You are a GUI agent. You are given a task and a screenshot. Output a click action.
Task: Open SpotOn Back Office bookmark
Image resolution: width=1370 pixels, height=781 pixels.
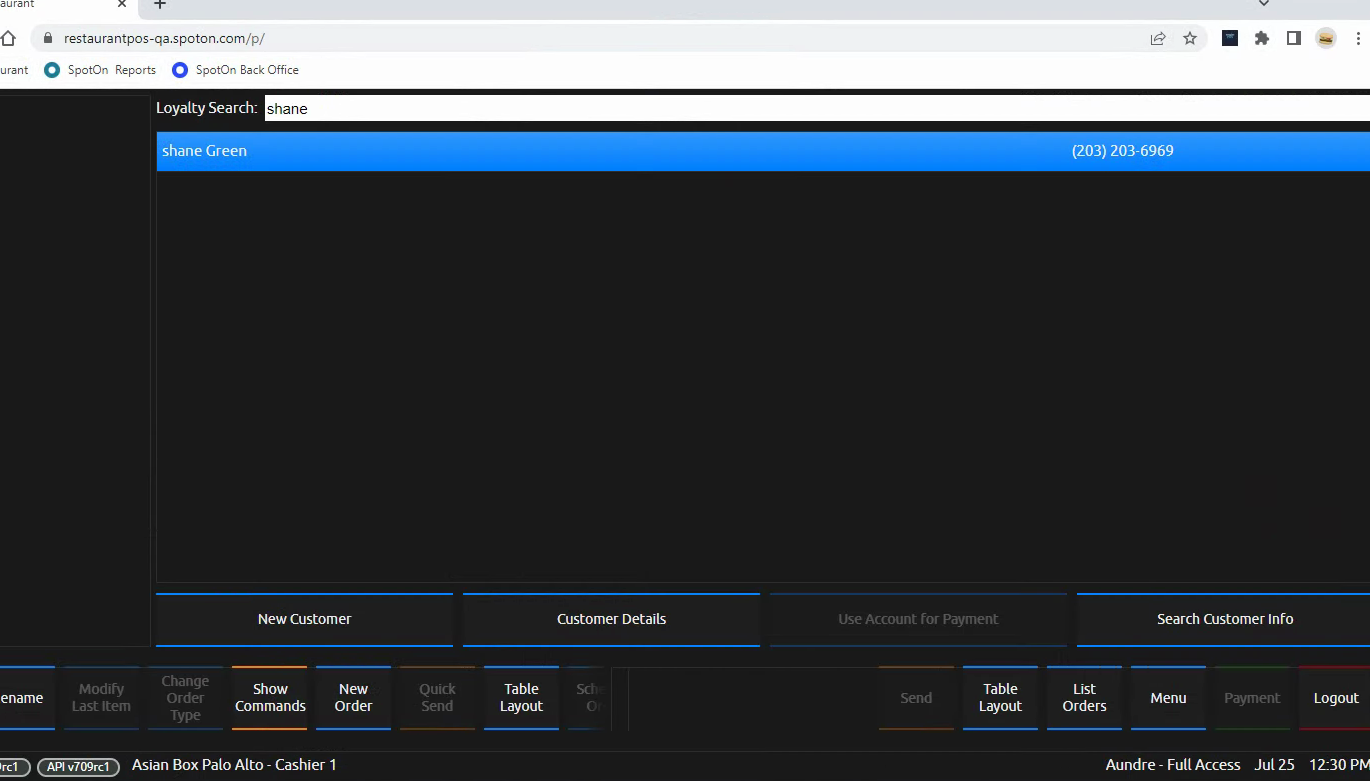tap(236, 70)
